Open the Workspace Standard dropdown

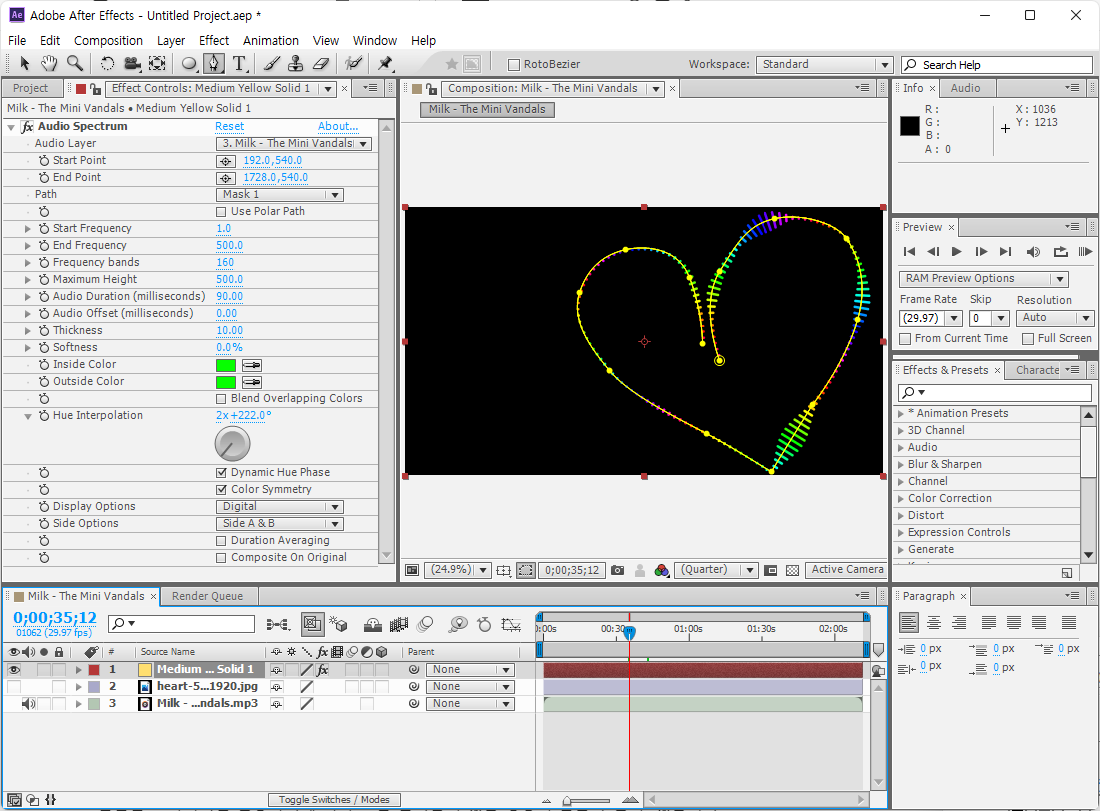point(824,65)
